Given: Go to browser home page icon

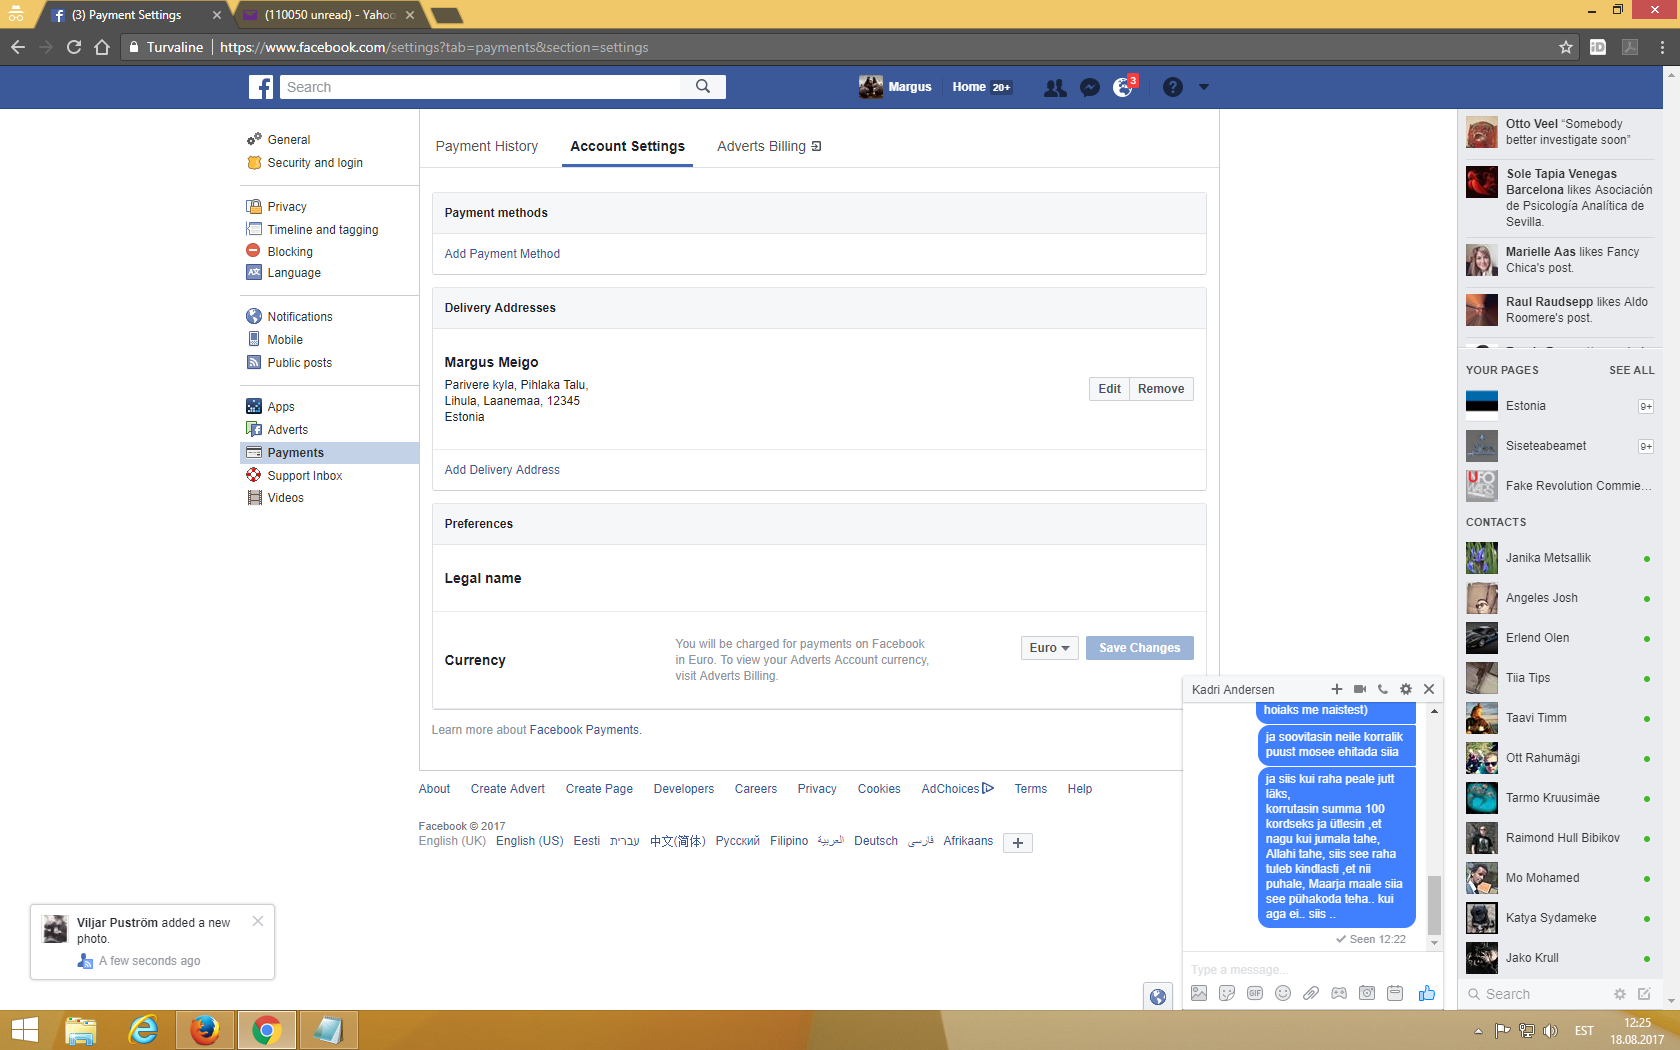Looking at the screenshot, I should click(102, 47).
